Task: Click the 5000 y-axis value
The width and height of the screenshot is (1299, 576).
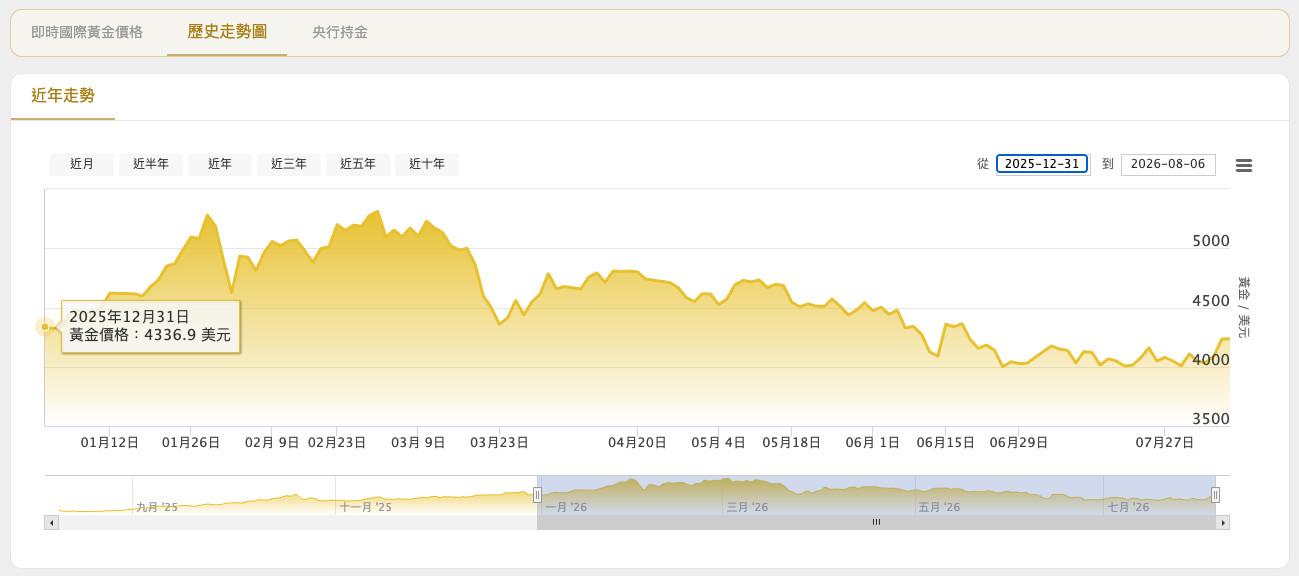Action: pyautogui.click(x=1211, y=241)
